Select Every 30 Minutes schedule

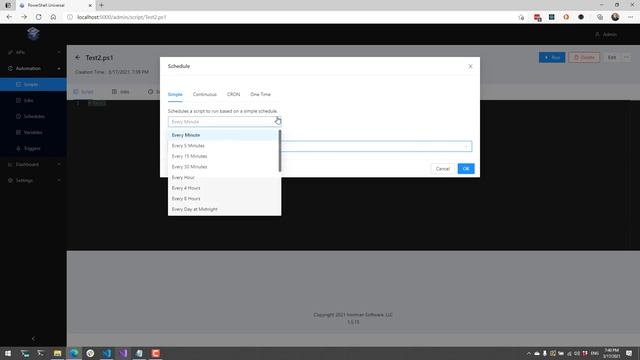224,167
